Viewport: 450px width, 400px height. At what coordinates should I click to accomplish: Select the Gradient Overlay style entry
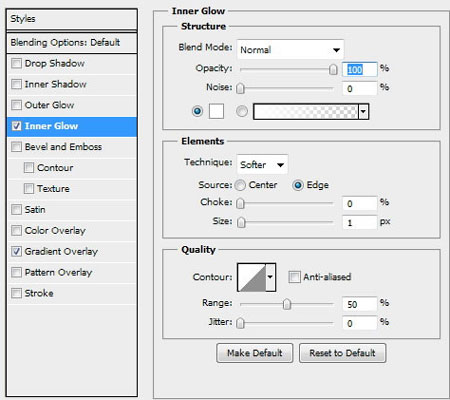(x=72, y=251)
